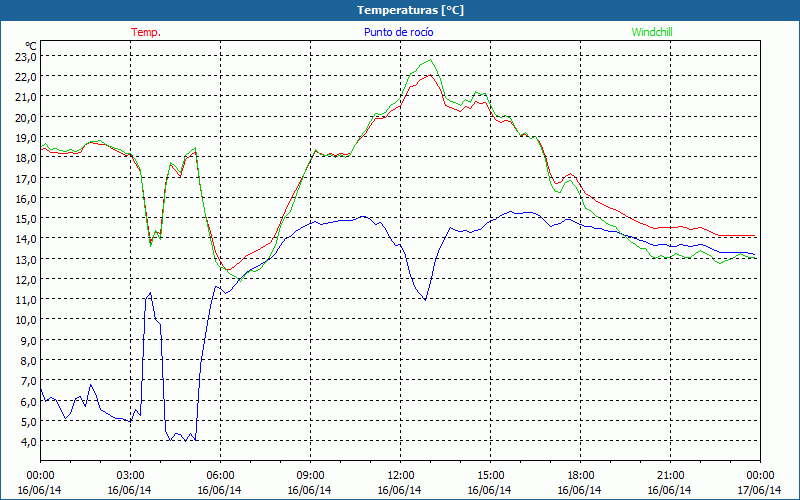The width and height of the screenshot is (800, 500).
Task: Click the '10,0' y-axis value
Action: pyautogui.click(x=26, y=320)
